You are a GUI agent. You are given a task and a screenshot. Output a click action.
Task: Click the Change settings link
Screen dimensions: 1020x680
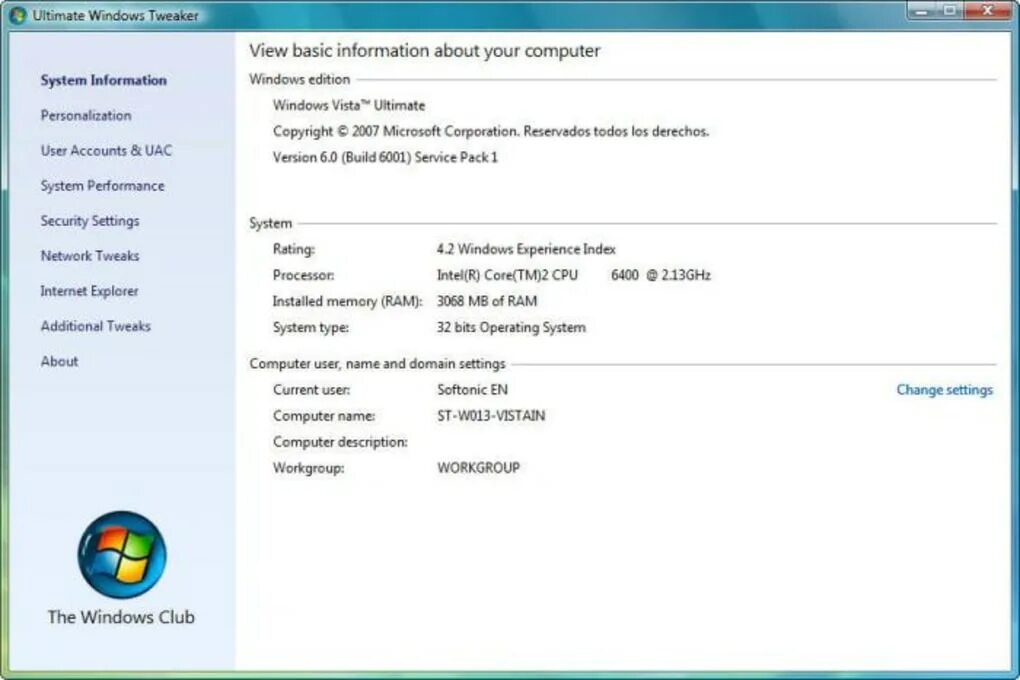tap(945, 390)
